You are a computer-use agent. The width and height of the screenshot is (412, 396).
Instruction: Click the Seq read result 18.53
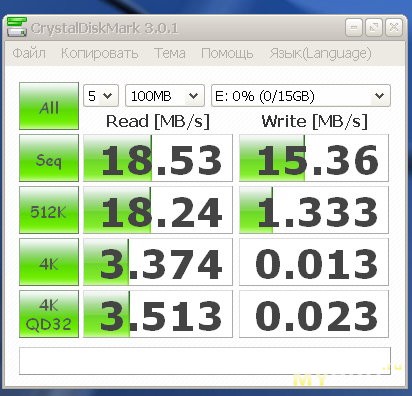point(158,158)
